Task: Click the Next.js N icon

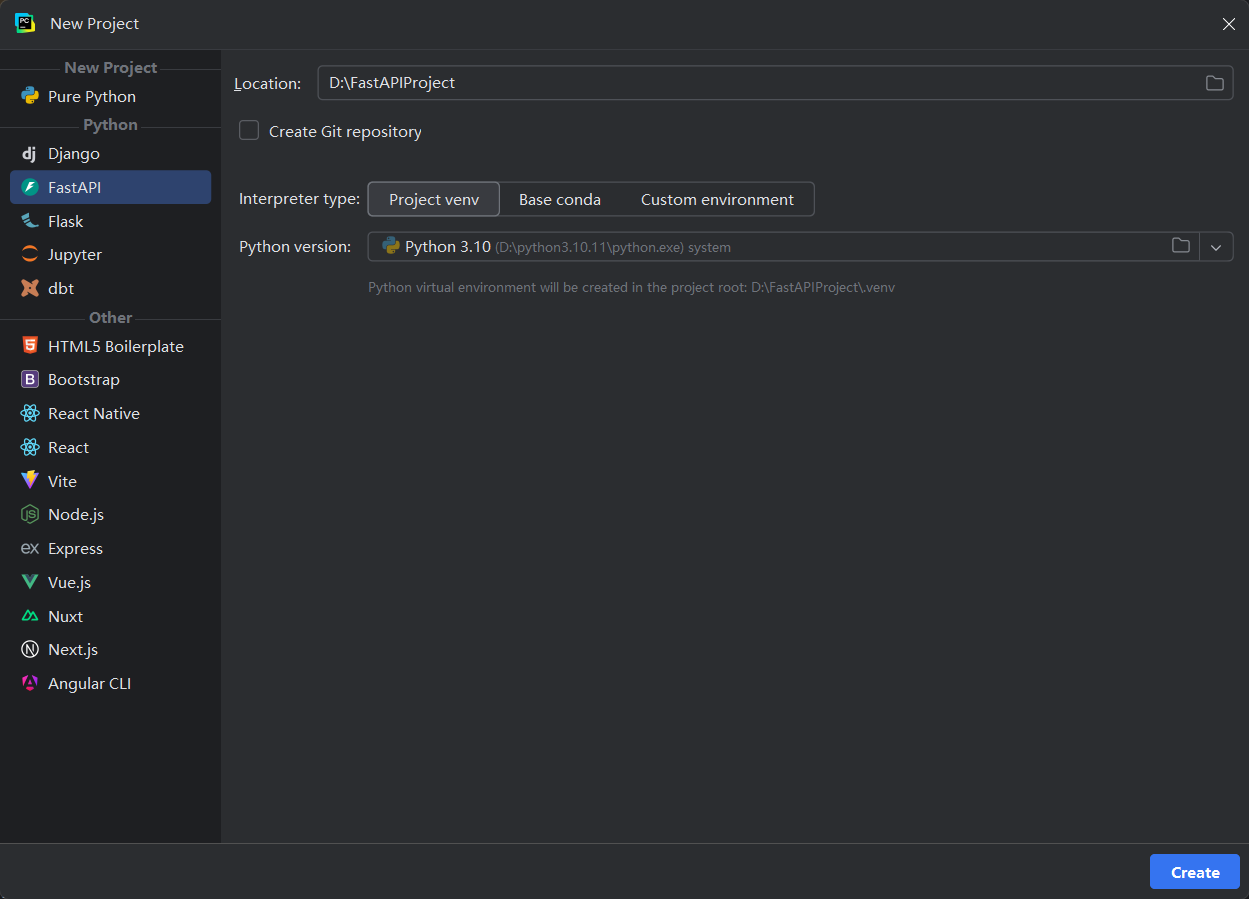Action: point(29,649)
